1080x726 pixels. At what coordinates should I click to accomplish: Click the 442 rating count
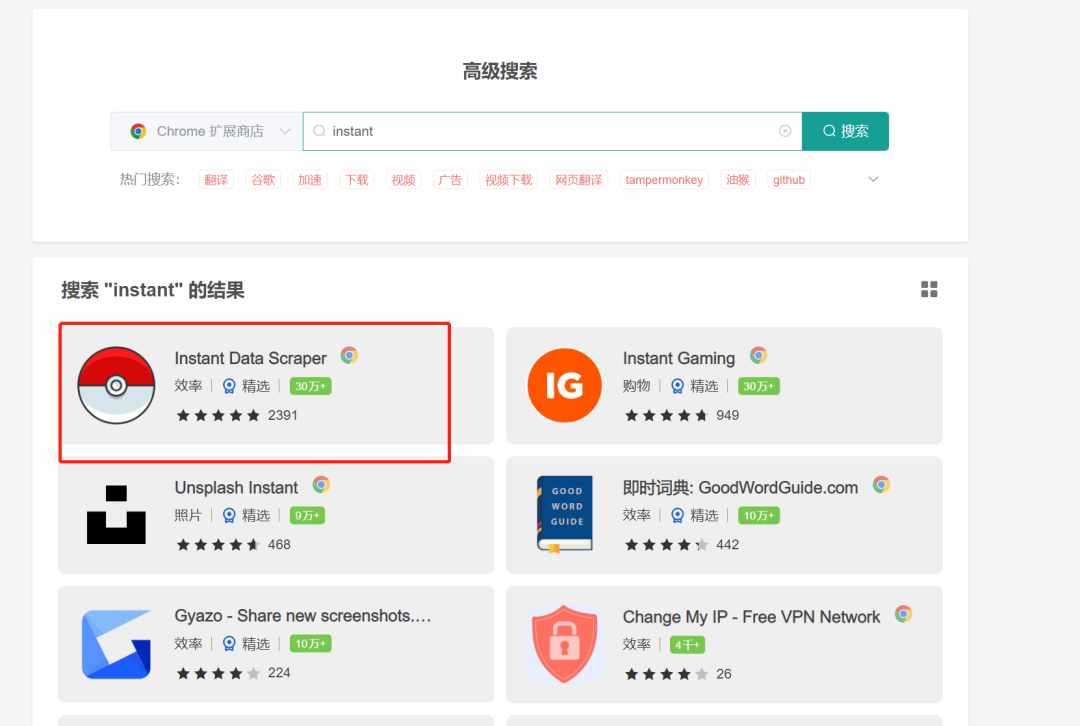(727, 545)
